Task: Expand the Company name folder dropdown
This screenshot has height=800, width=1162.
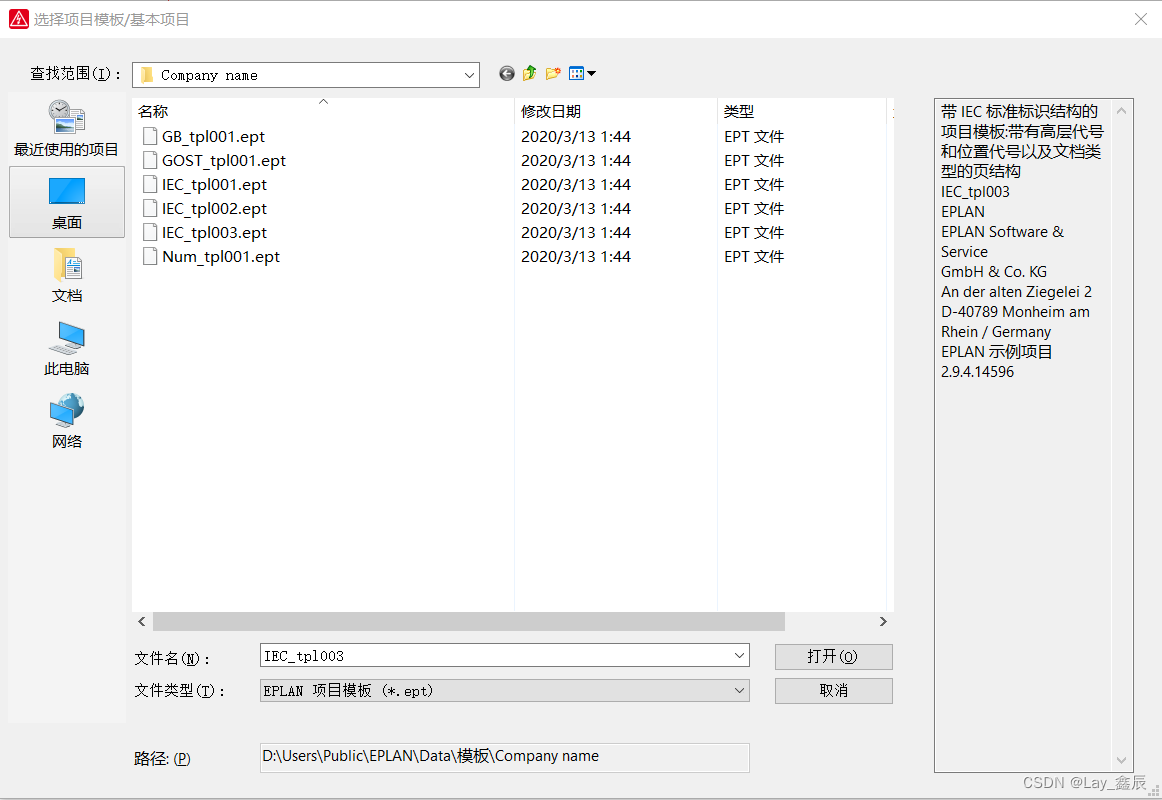Action: [x=469, y=75]
